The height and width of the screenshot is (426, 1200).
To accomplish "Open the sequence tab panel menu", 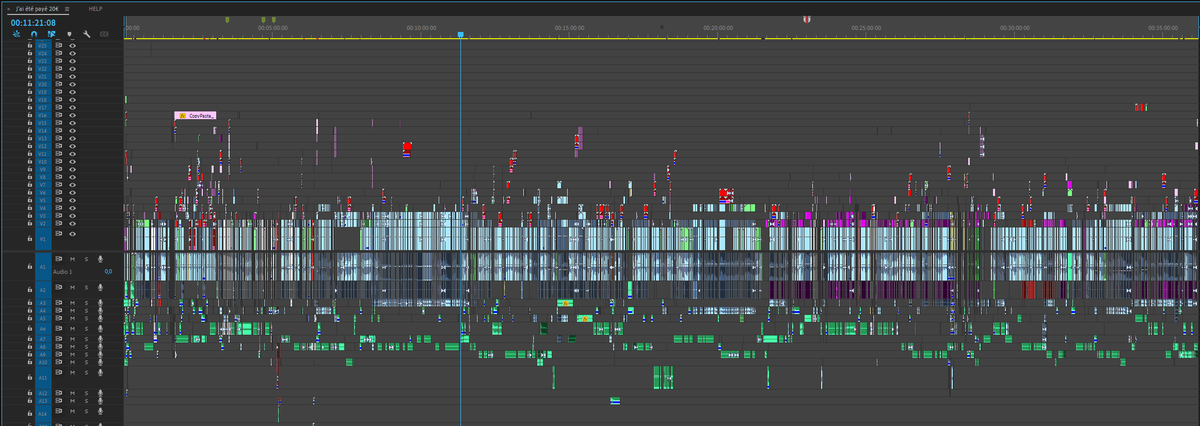I will click(67, 9).
